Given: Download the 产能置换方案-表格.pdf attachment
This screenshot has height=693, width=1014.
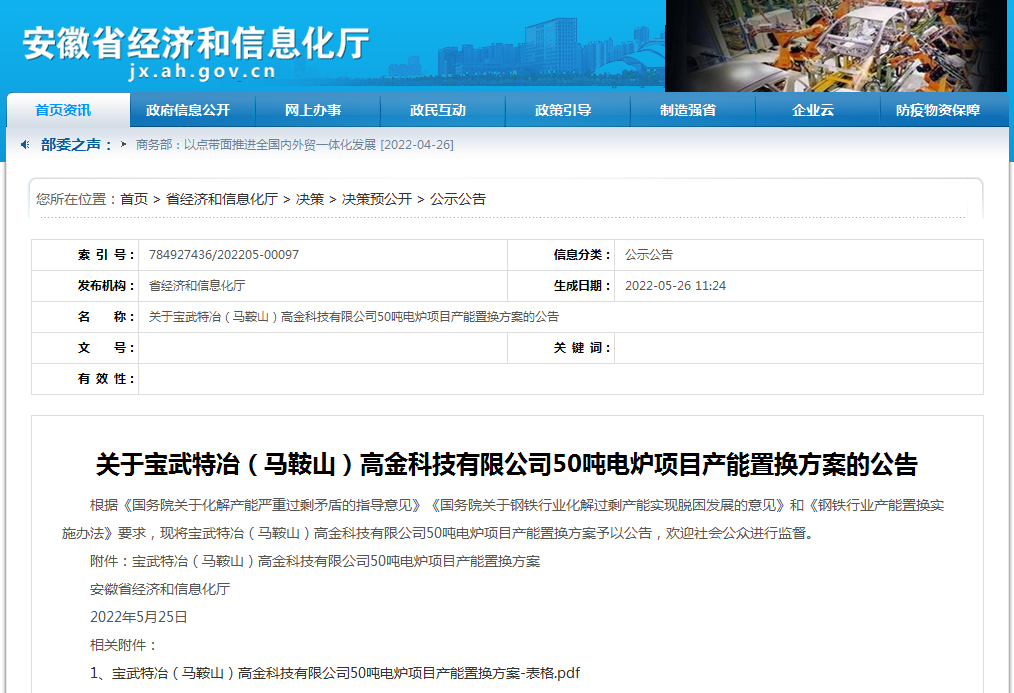Looking at the screenshot, I should click(345, 673).
